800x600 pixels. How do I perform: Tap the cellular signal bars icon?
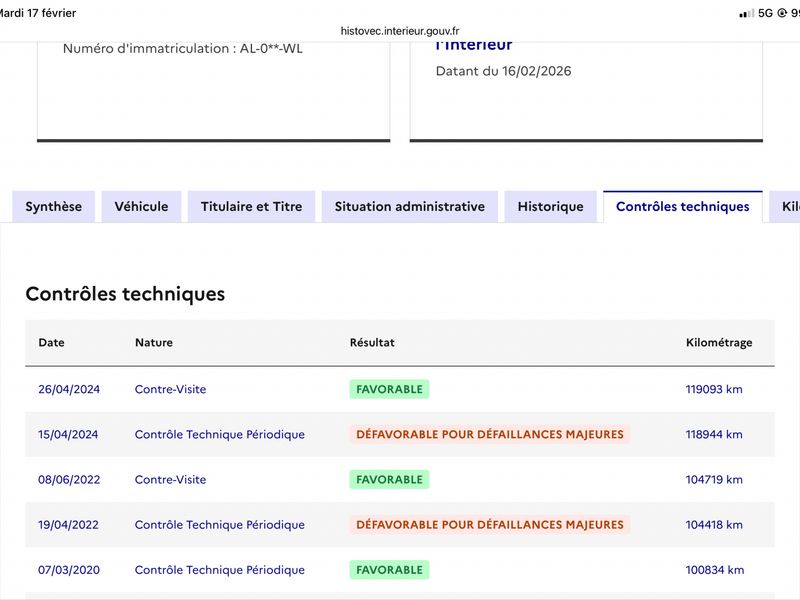coord(746,13)
